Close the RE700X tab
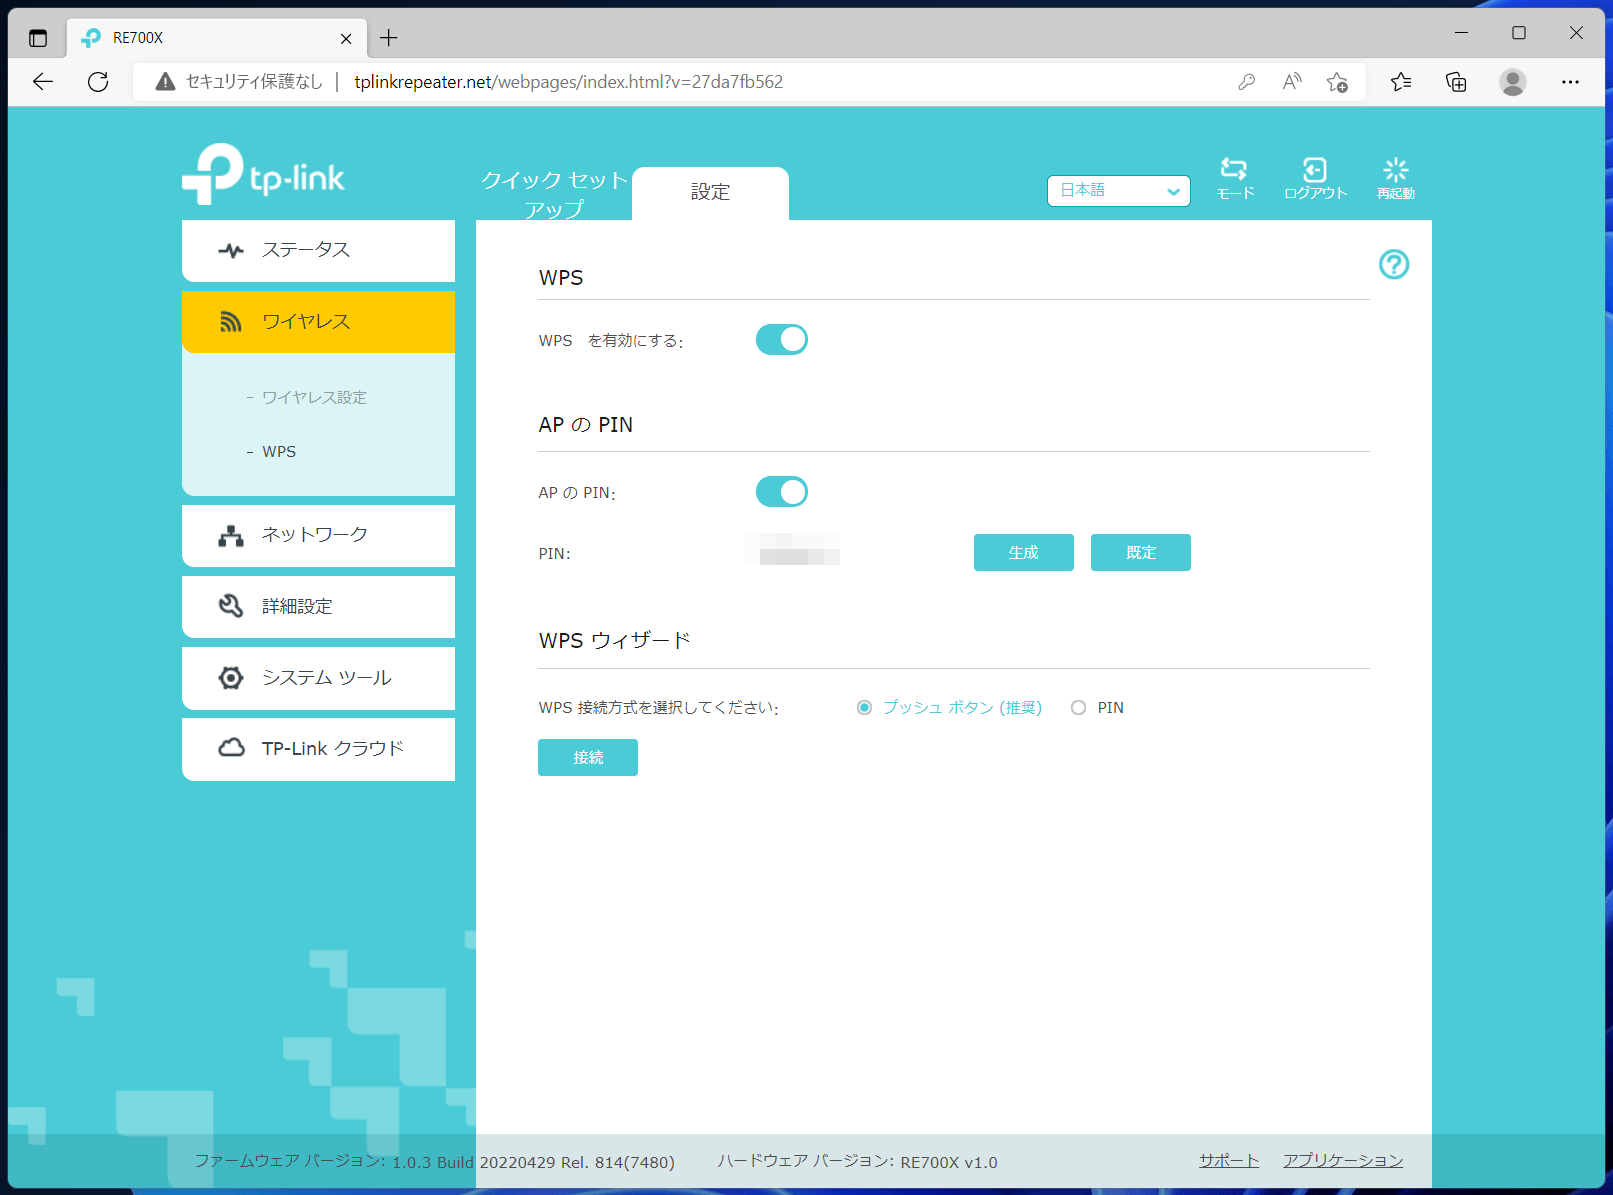1613x1195 pixels. click(346, 38)
